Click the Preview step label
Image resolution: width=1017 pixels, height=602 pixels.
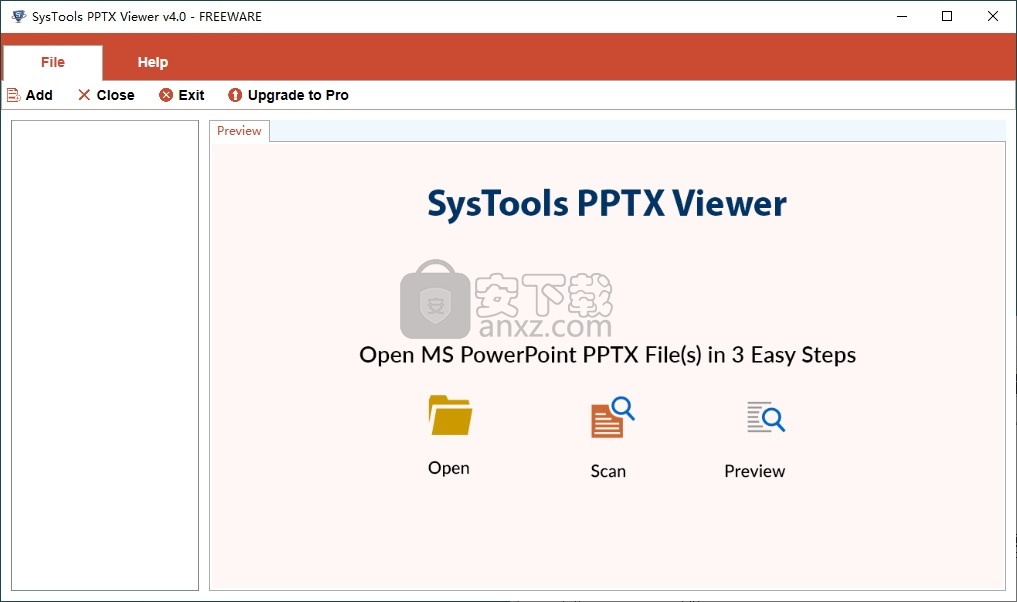click(754, 471)
